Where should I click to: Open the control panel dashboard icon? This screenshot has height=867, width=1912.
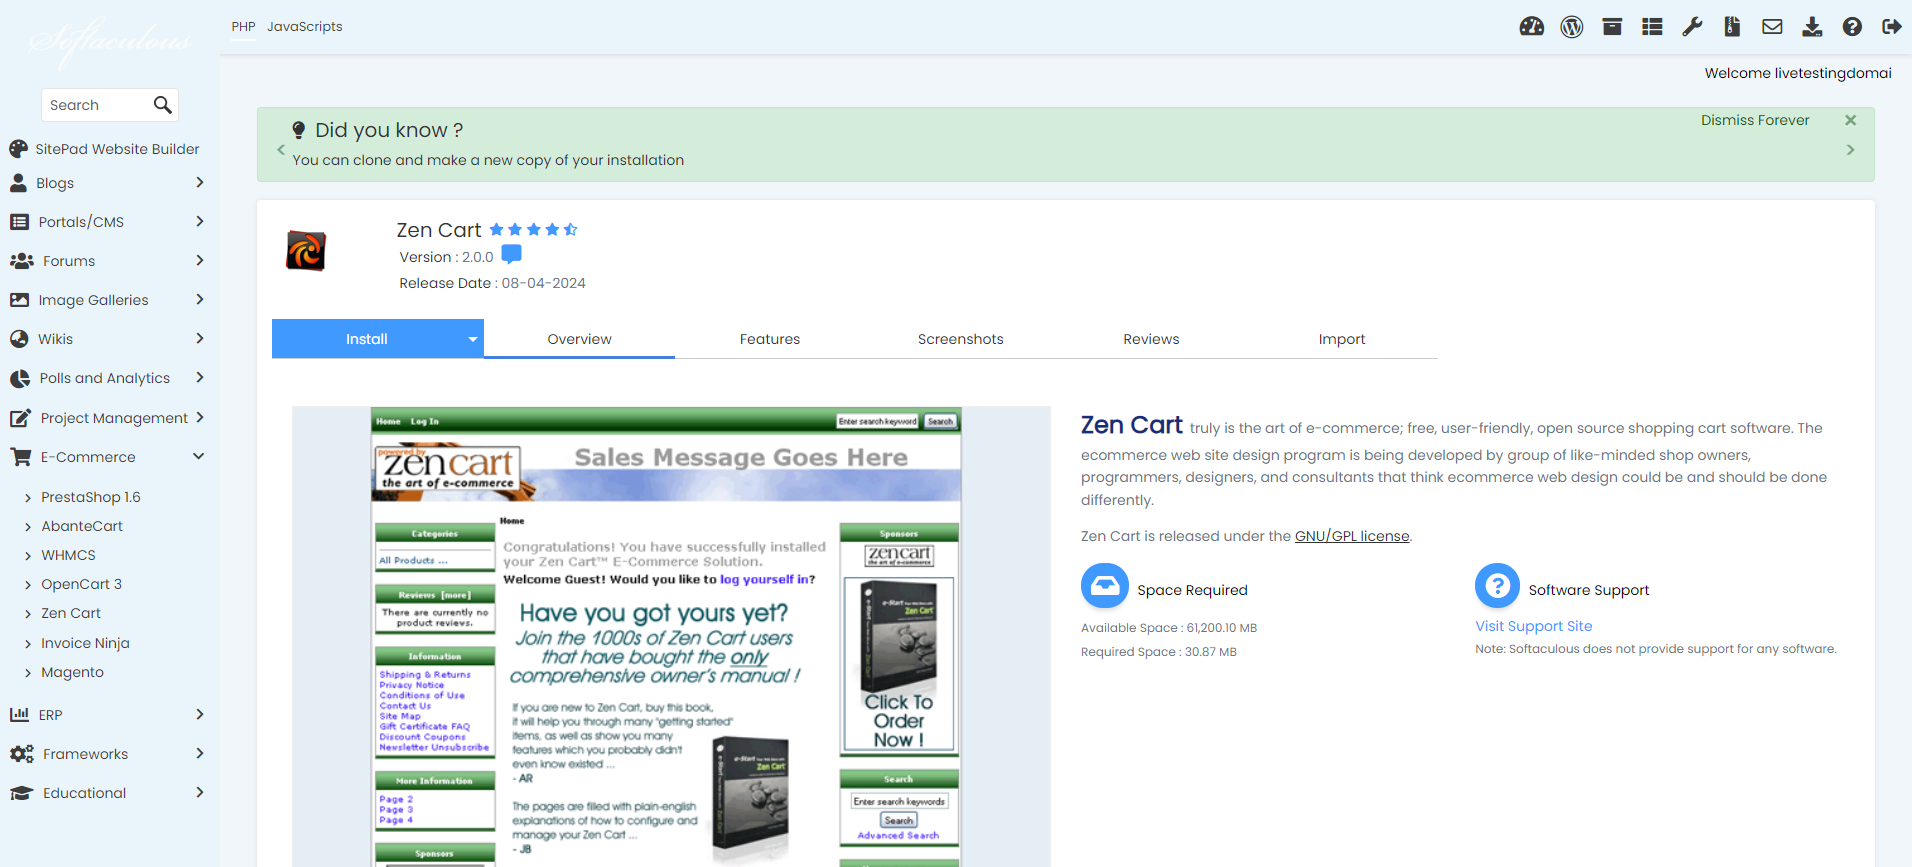click(x=1531, y=27)
